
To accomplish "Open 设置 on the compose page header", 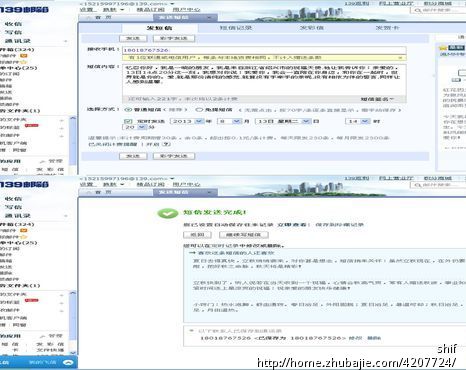I will 86,10.
